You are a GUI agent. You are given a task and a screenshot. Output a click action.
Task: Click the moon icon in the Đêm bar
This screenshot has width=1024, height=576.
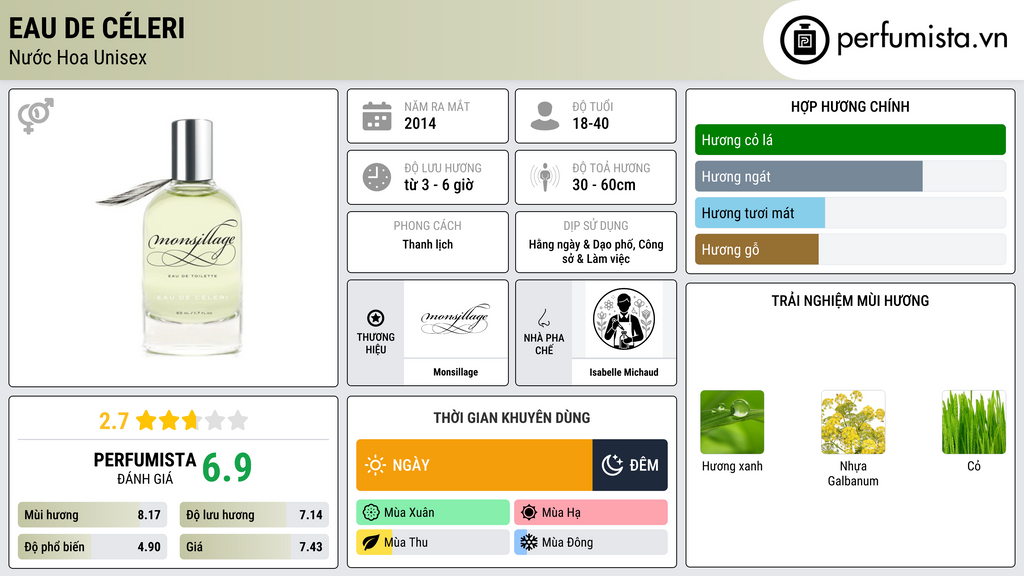click(x=612, y=465)
